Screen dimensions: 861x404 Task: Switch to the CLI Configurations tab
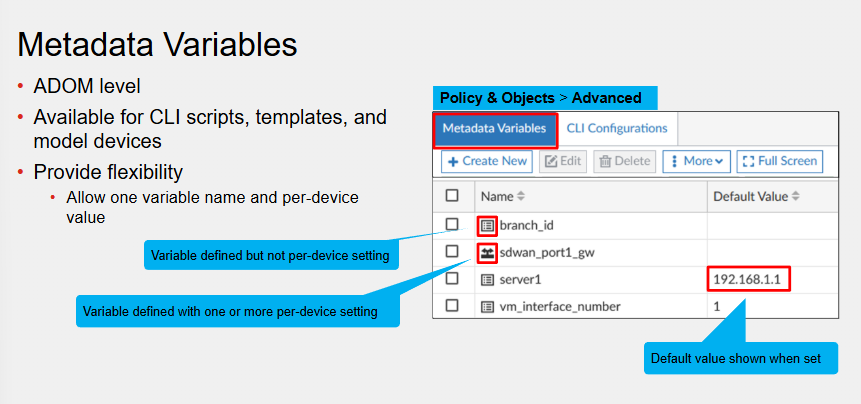point(617,128)
